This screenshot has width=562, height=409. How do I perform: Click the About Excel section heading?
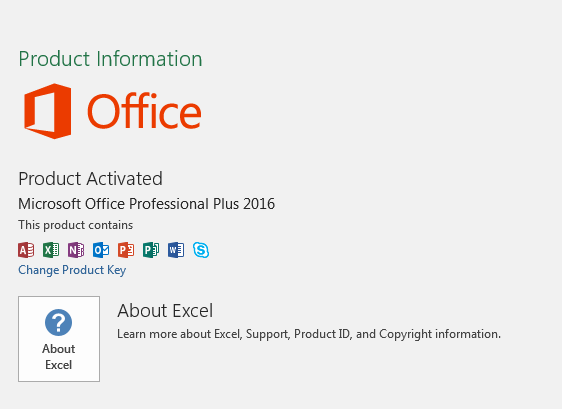[x=165, y=310]
